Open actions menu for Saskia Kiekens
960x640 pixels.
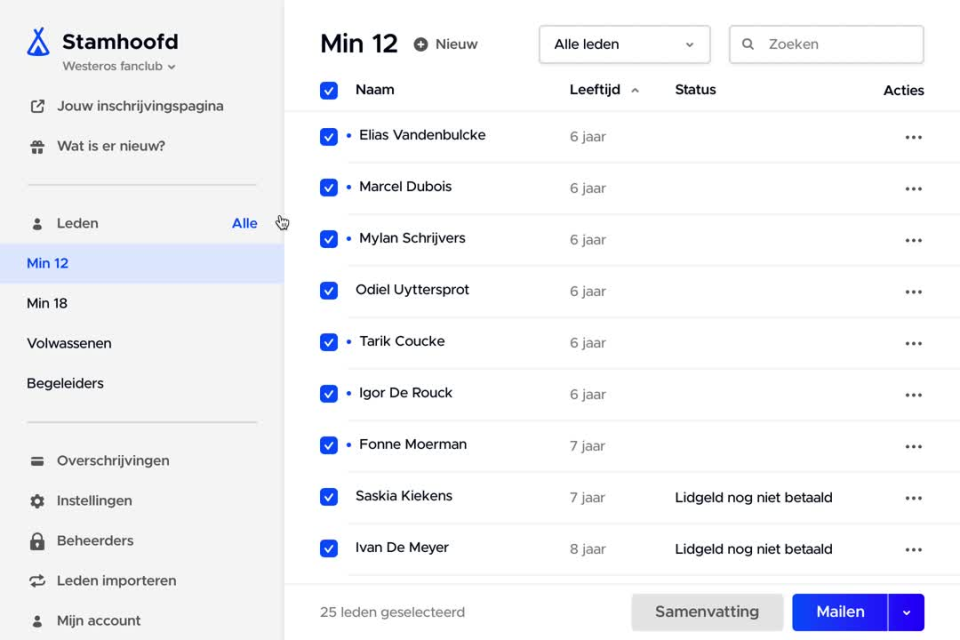point(913,498)
